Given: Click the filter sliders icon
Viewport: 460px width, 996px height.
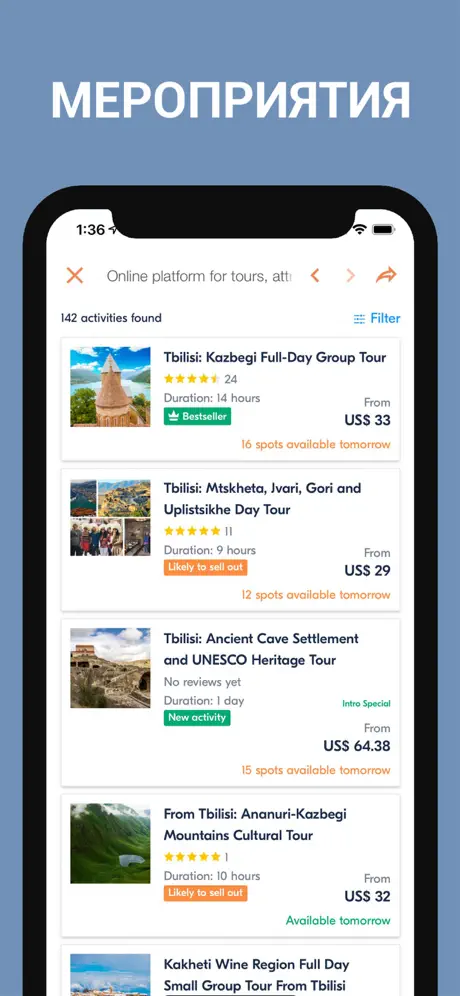Looking at the screenshot, I should tap(360, 319).
